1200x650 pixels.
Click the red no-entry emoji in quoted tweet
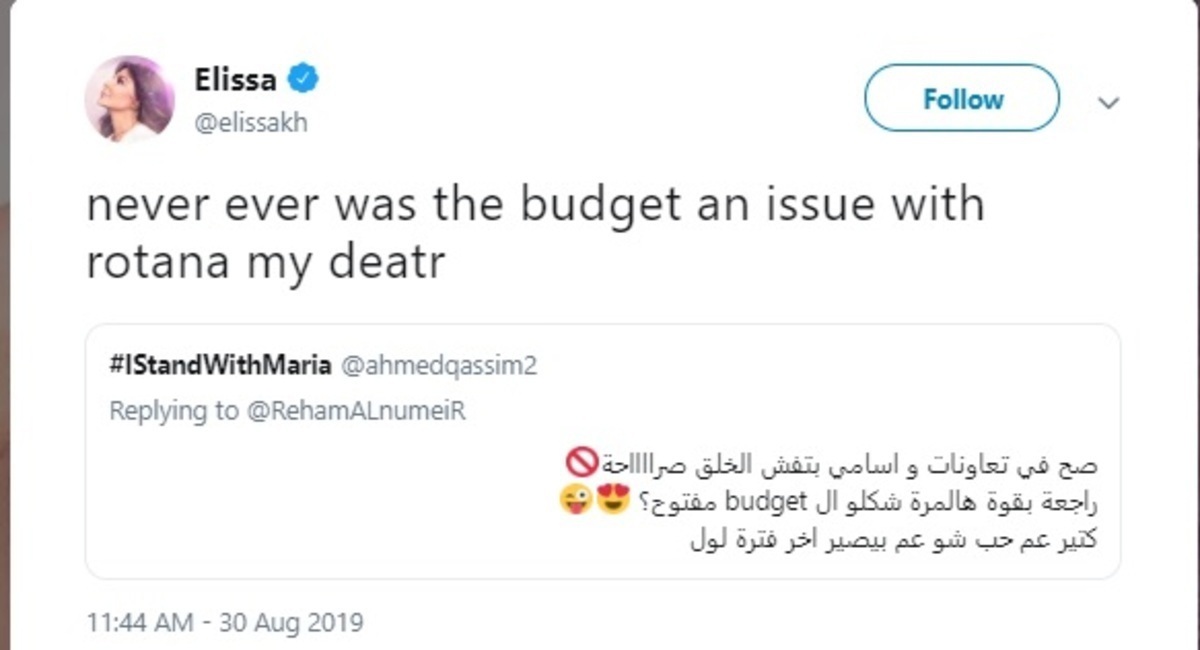(581, 463)
